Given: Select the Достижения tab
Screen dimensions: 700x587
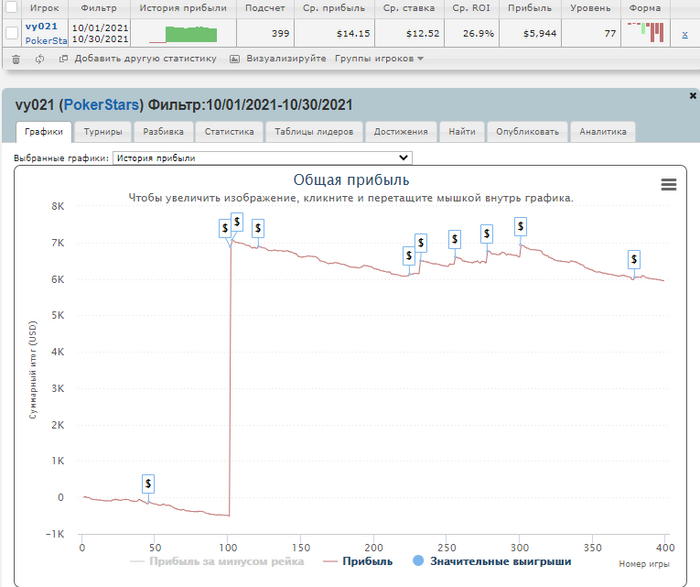Looking at the screenshot, I should coord(401,132).
